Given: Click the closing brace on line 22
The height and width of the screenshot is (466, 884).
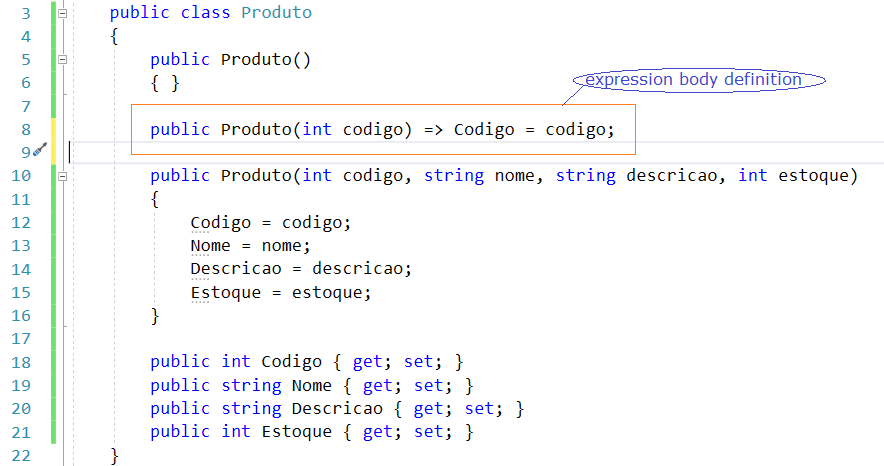Looking at the screenshot, I should click(x=115, y=455).
